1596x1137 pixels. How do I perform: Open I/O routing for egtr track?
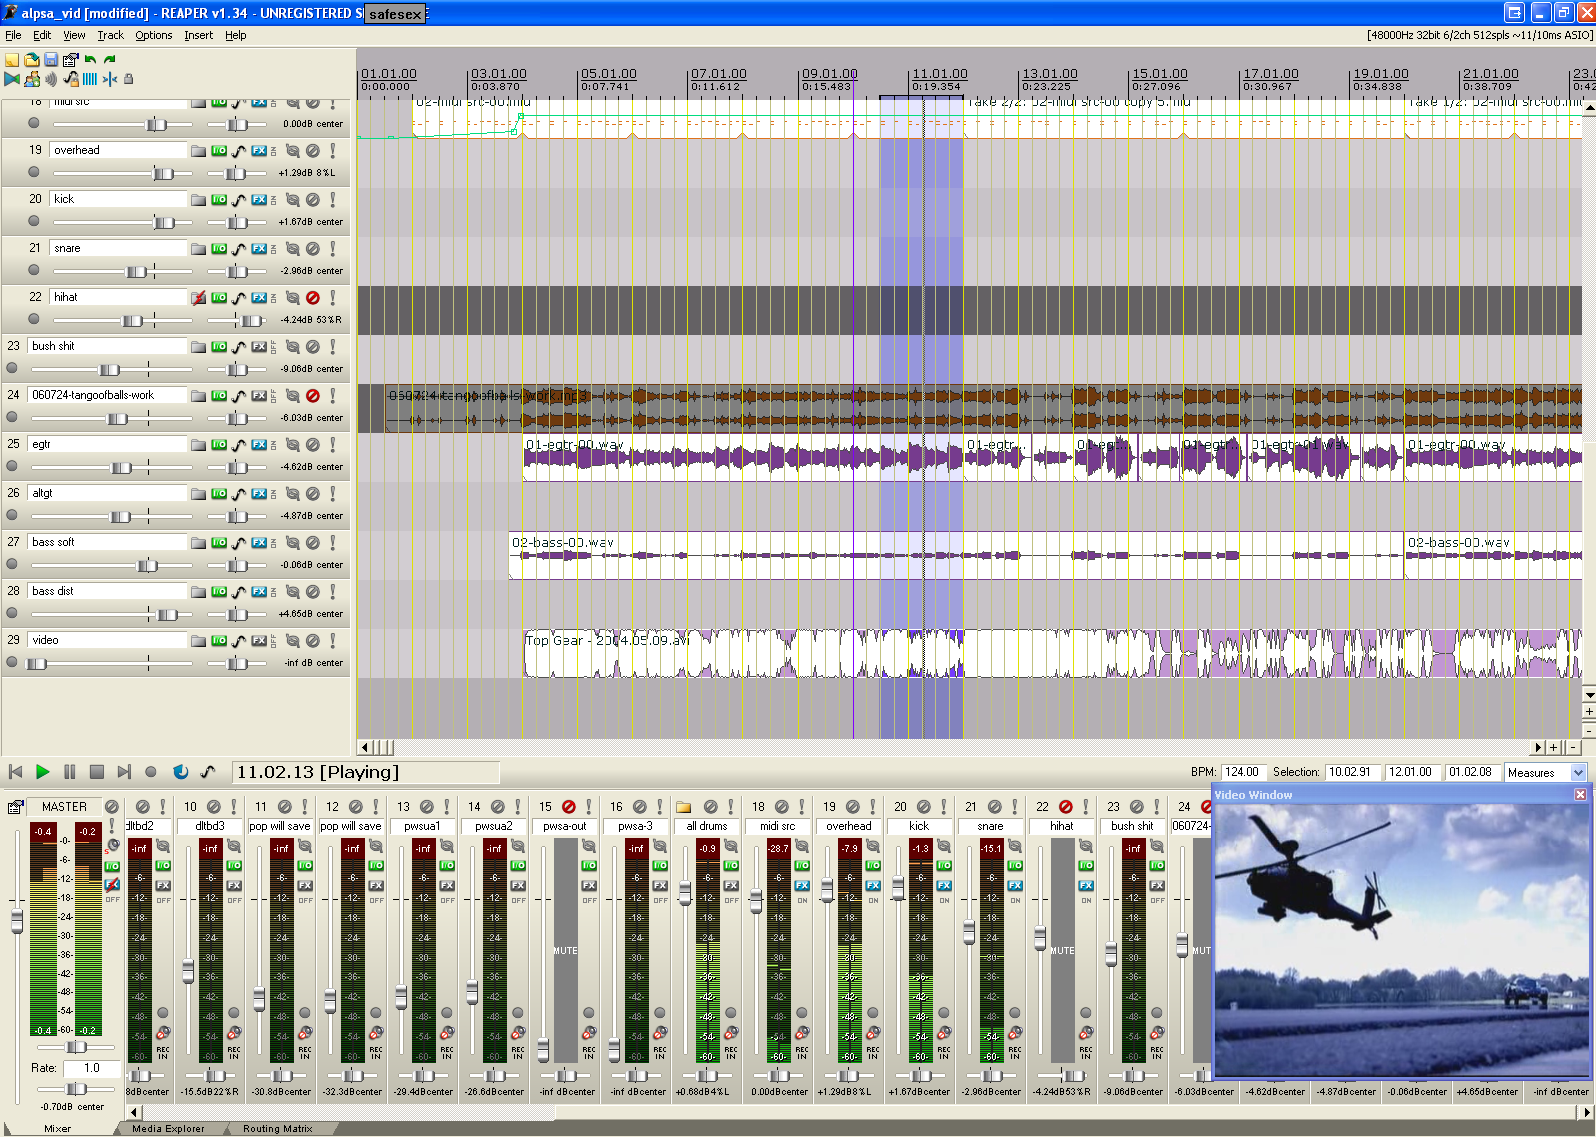coord(219,445)
